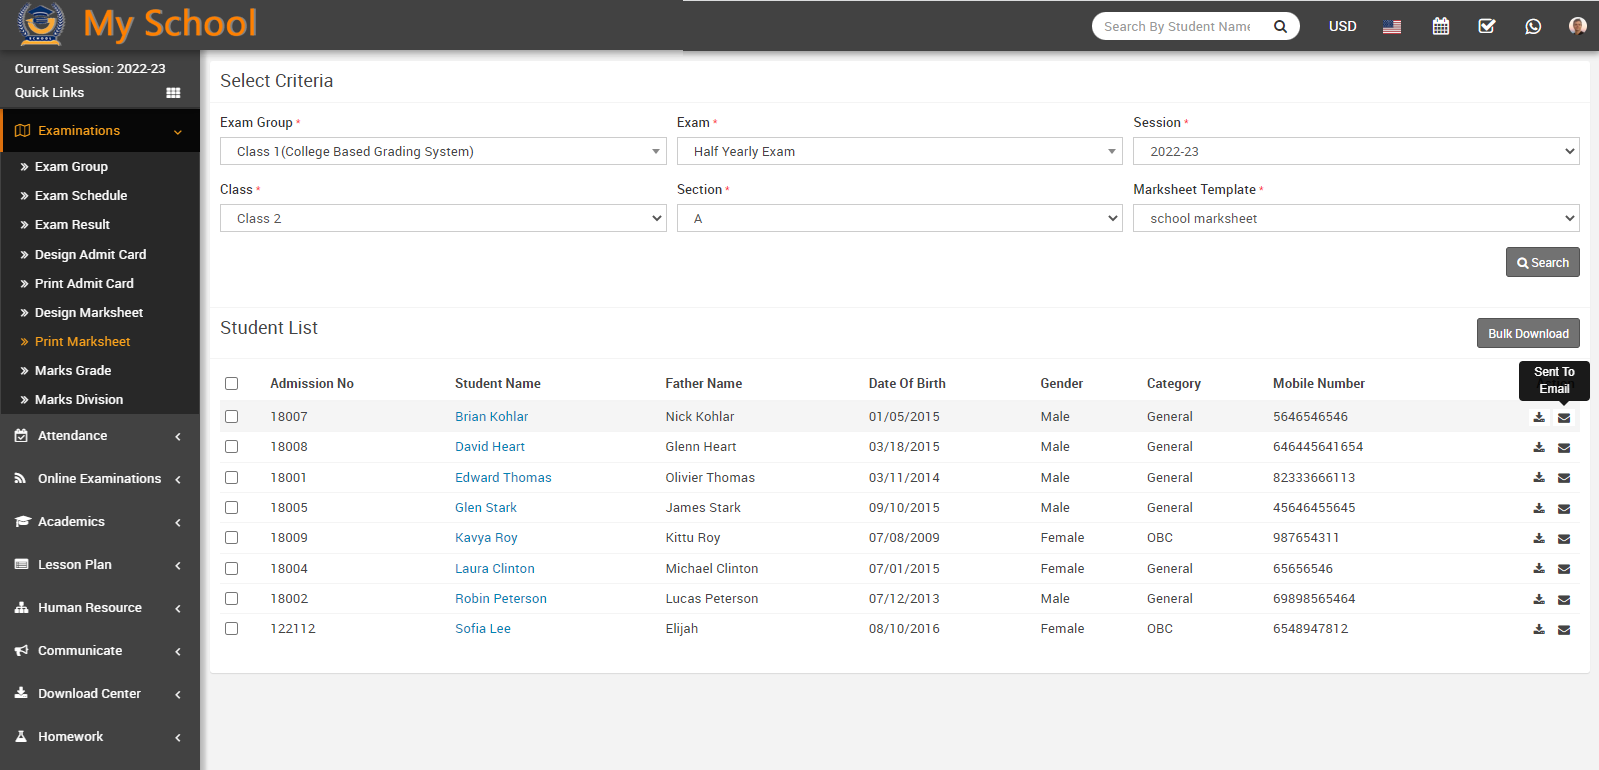The height and width of the screenshot is (770, 1599).
Task: Expand the Attendance sidebar menu
Action: click(98, 436)
